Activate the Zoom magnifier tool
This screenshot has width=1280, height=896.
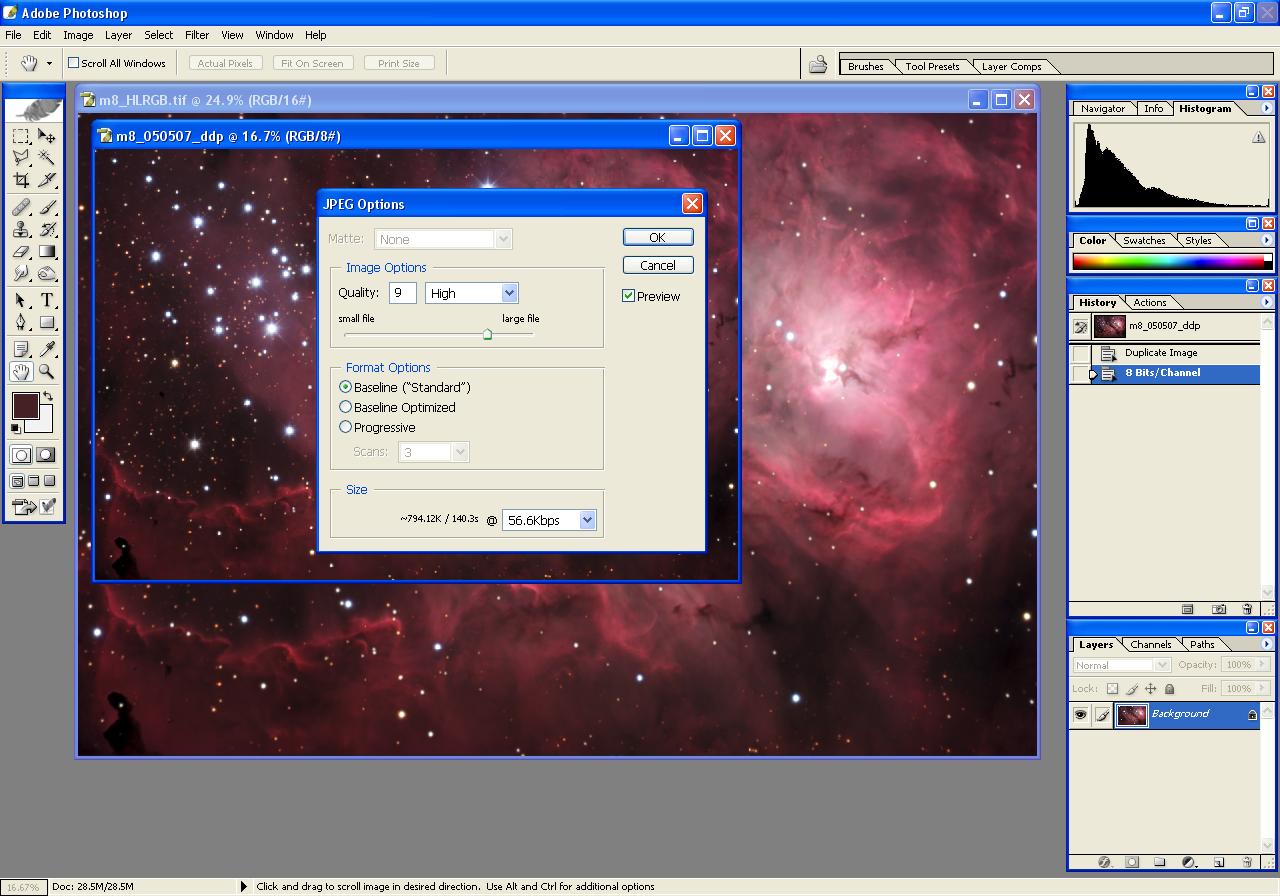(47, 372)
